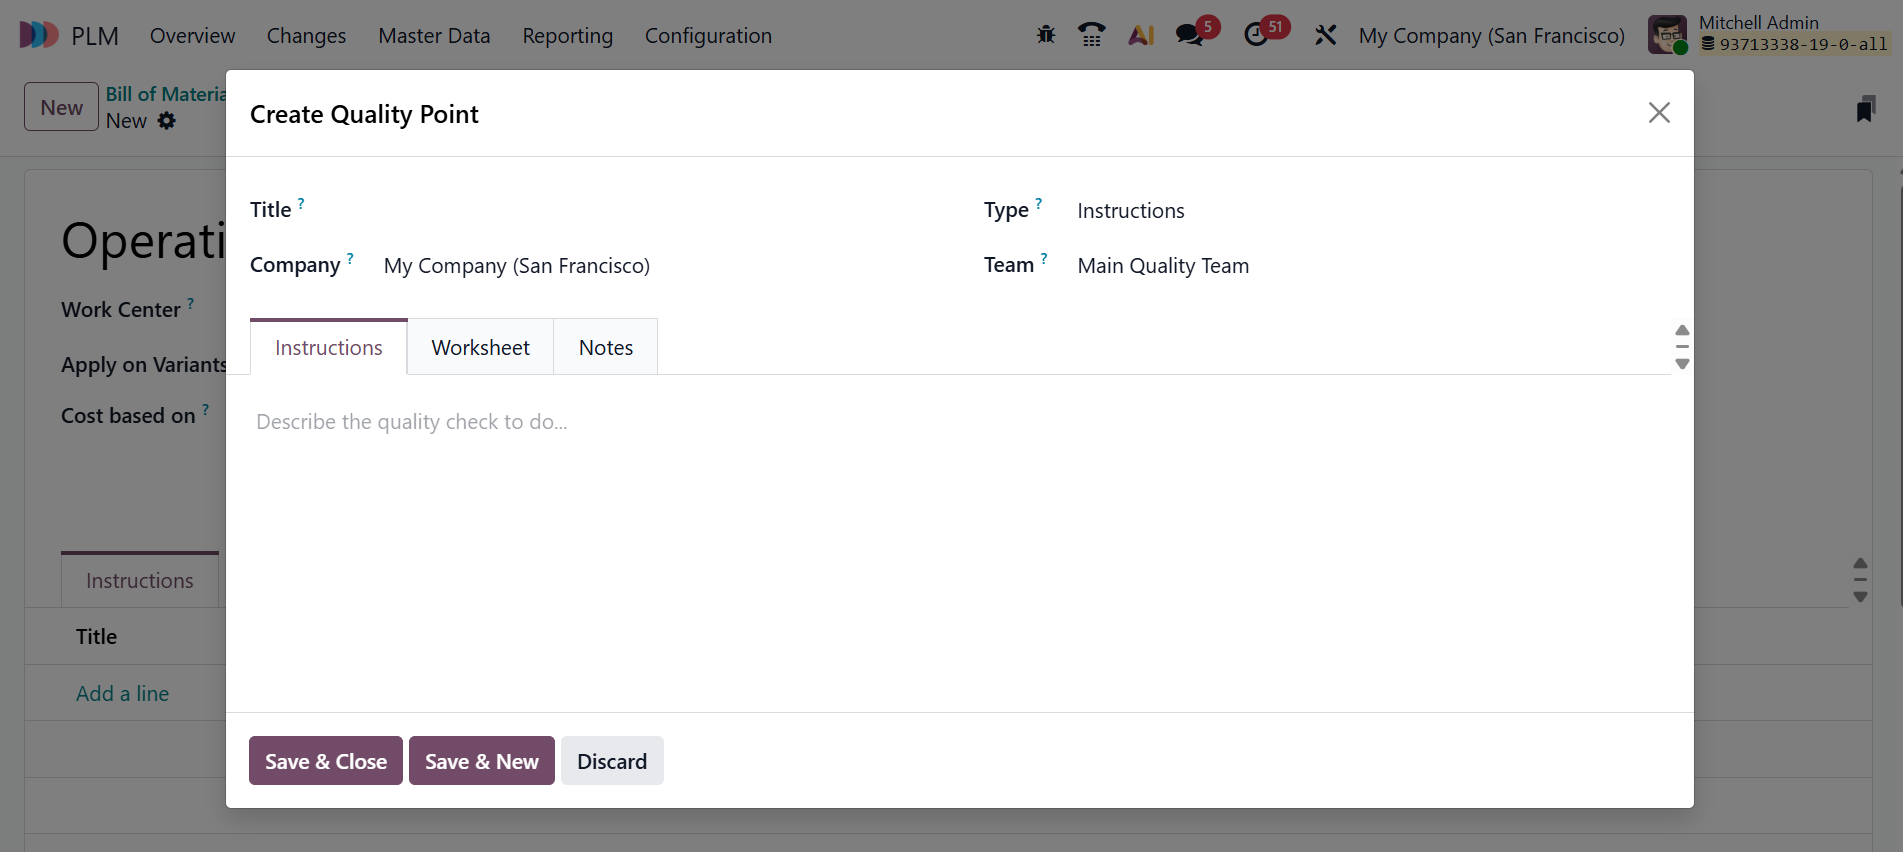Click the database name 93713338-19-0-all
Image resolution: width=1903 pixels, height=852 pixels.
pyautogui.click(x=1794, y=44)
